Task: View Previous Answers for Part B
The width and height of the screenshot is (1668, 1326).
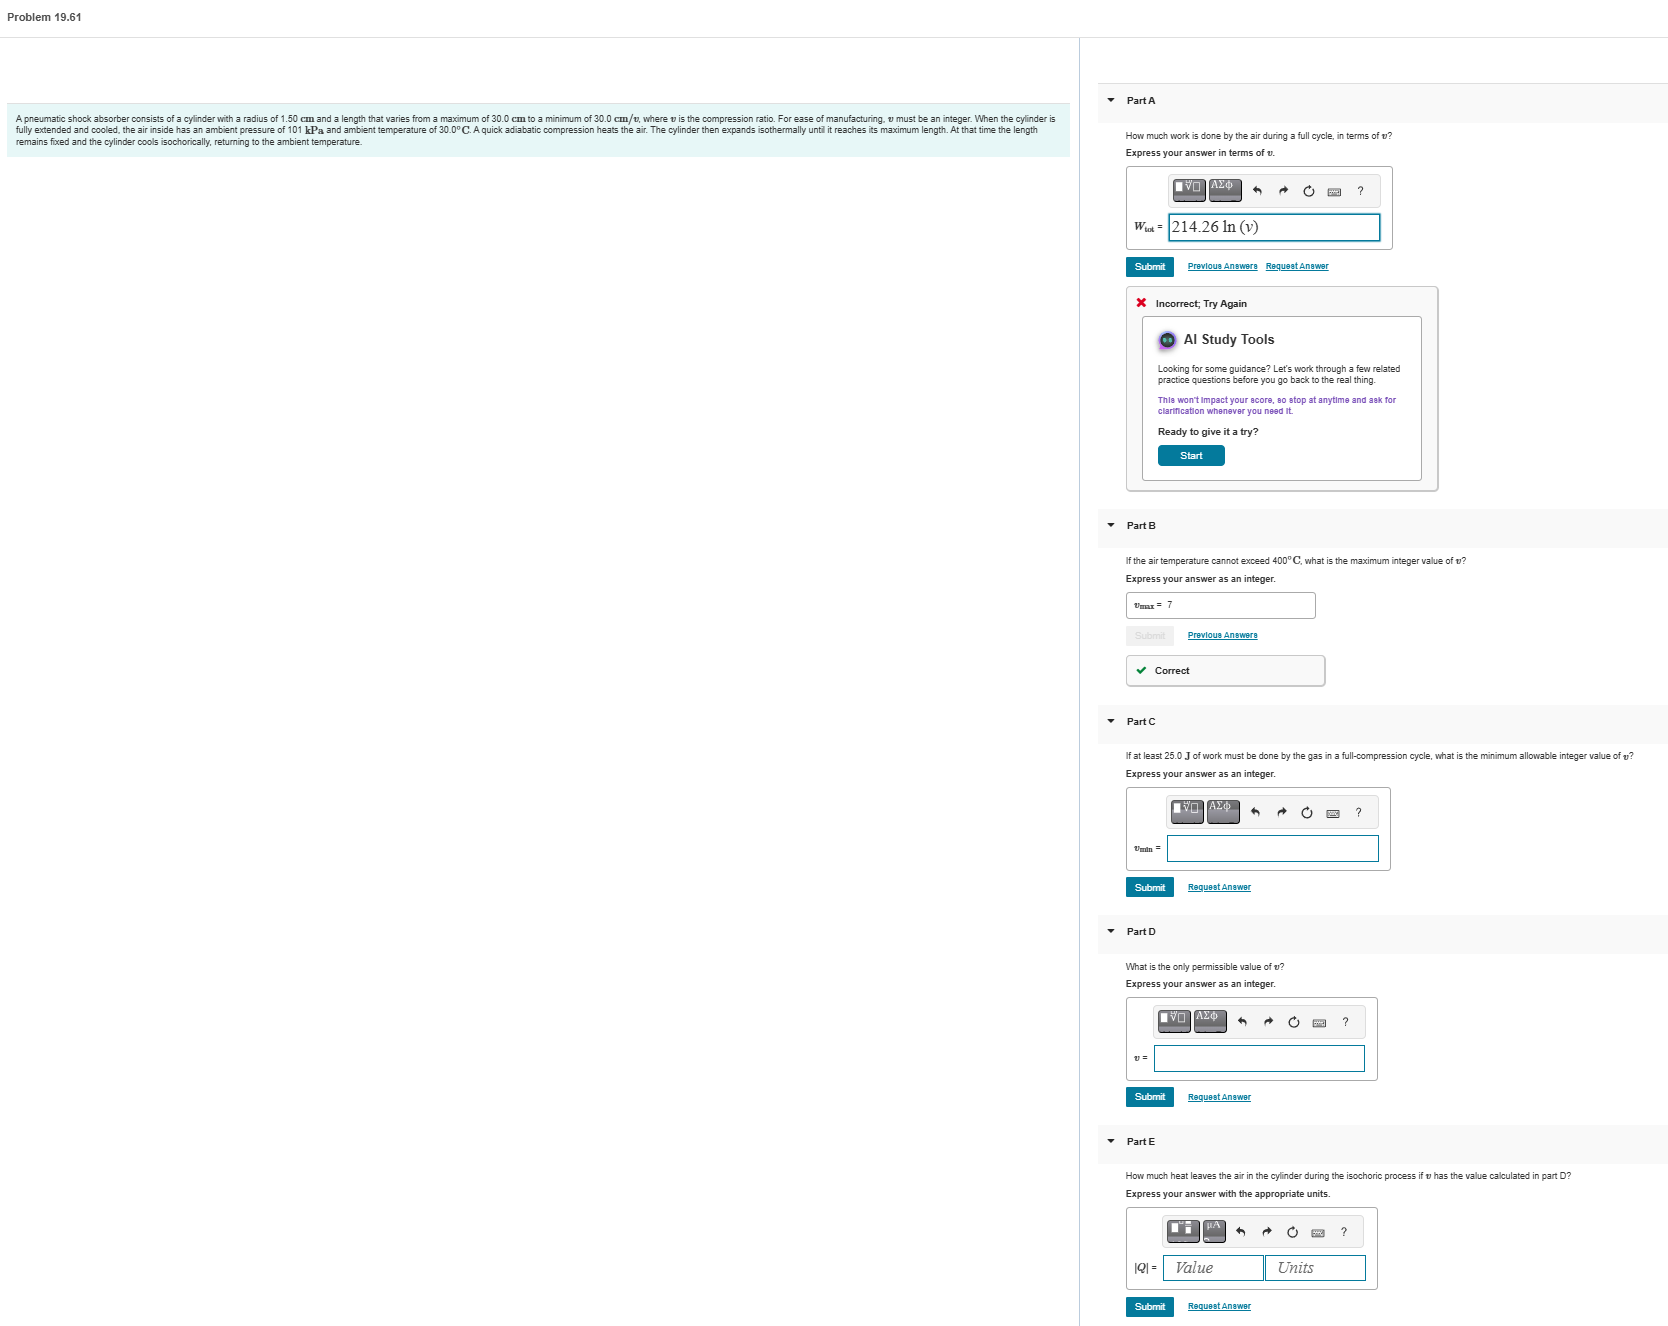Action: [x=1222, y=635]
